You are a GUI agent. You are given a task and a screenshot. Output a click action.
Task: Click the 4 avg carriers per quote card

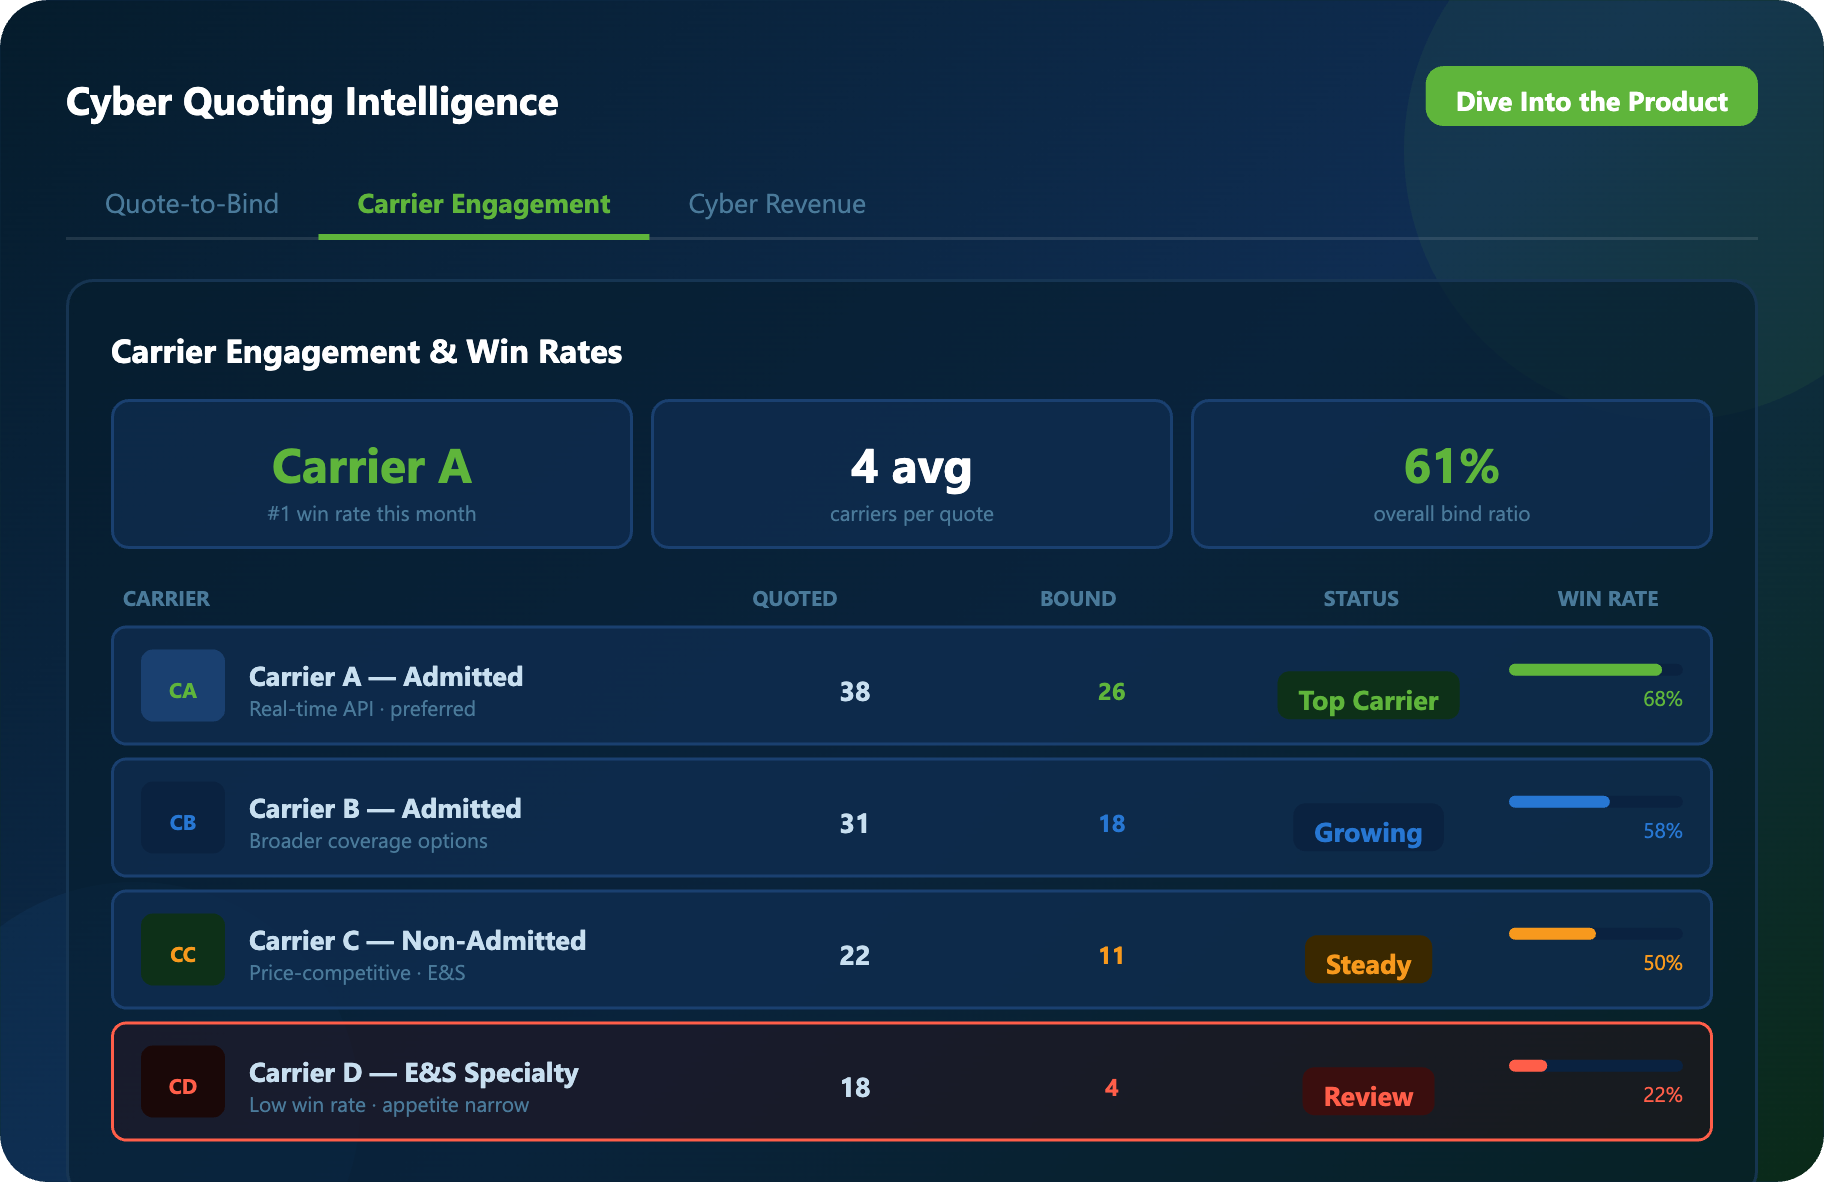click(x=911, y=475)
